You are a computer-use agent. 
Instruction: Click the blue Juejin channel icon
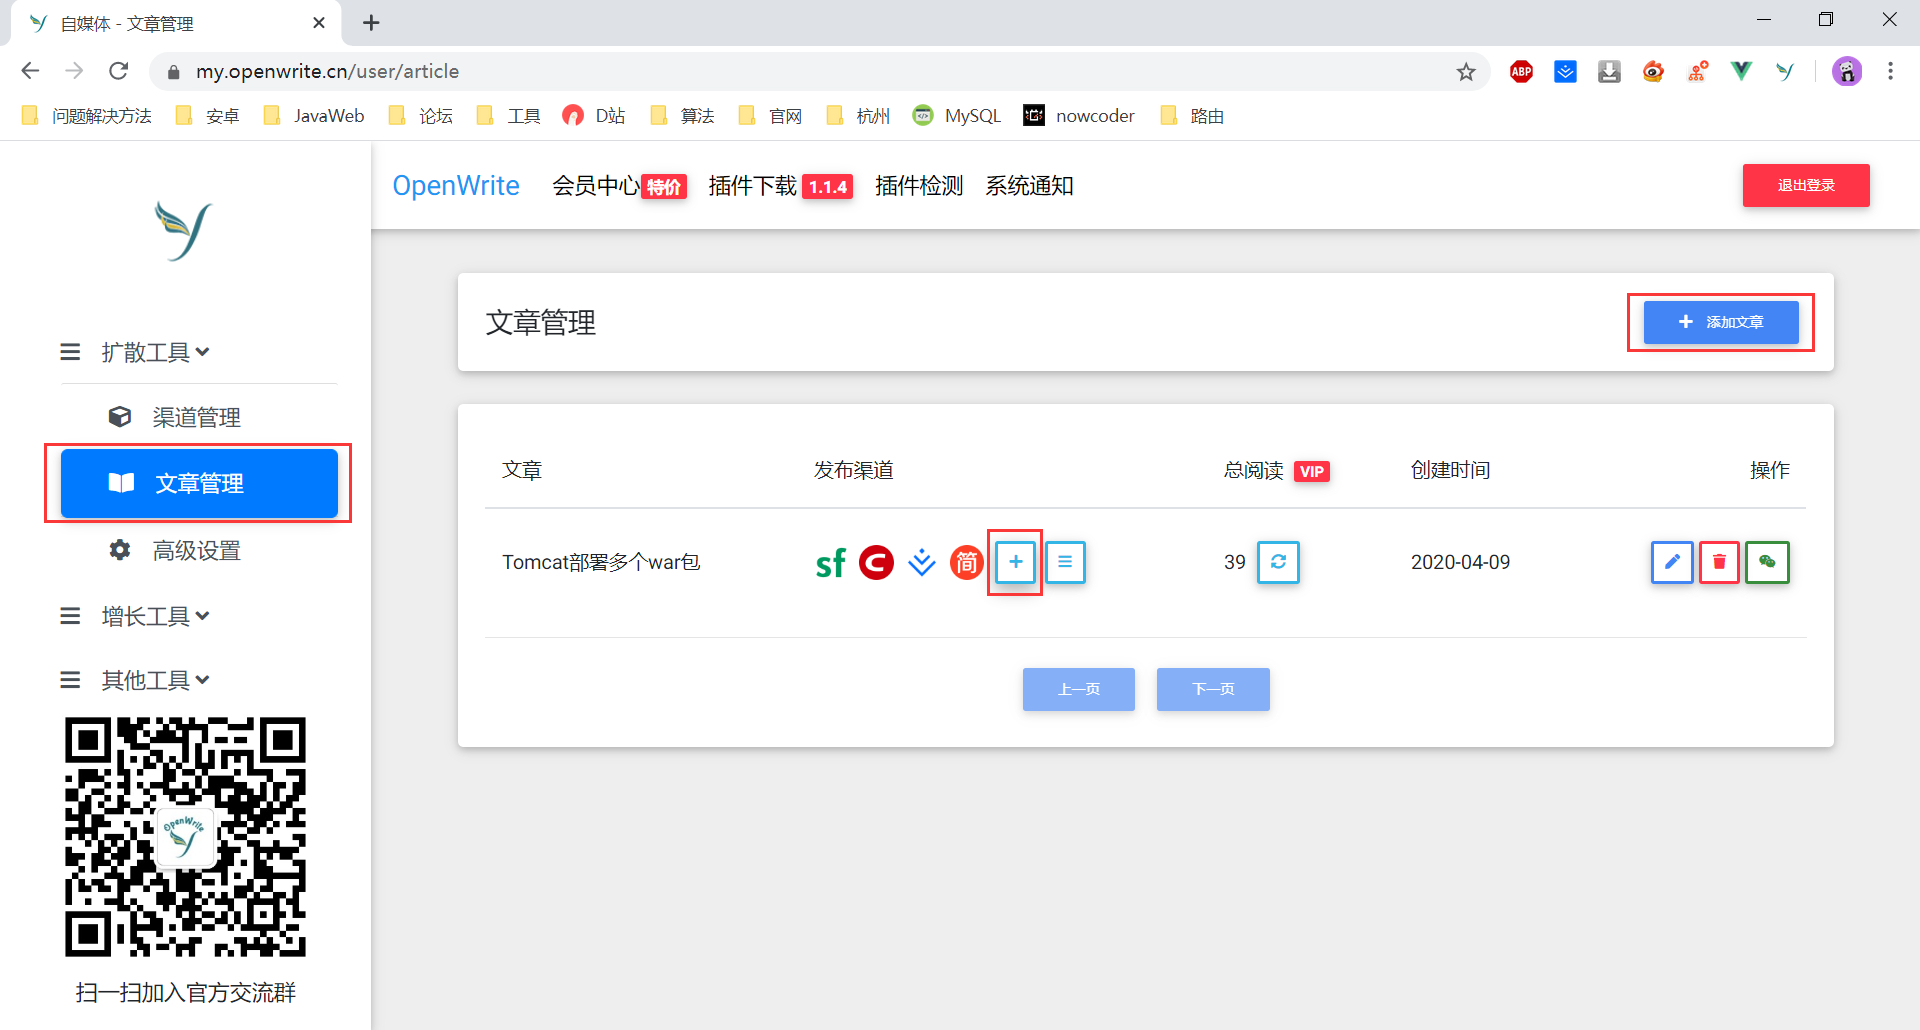click(x=921, y=562)
